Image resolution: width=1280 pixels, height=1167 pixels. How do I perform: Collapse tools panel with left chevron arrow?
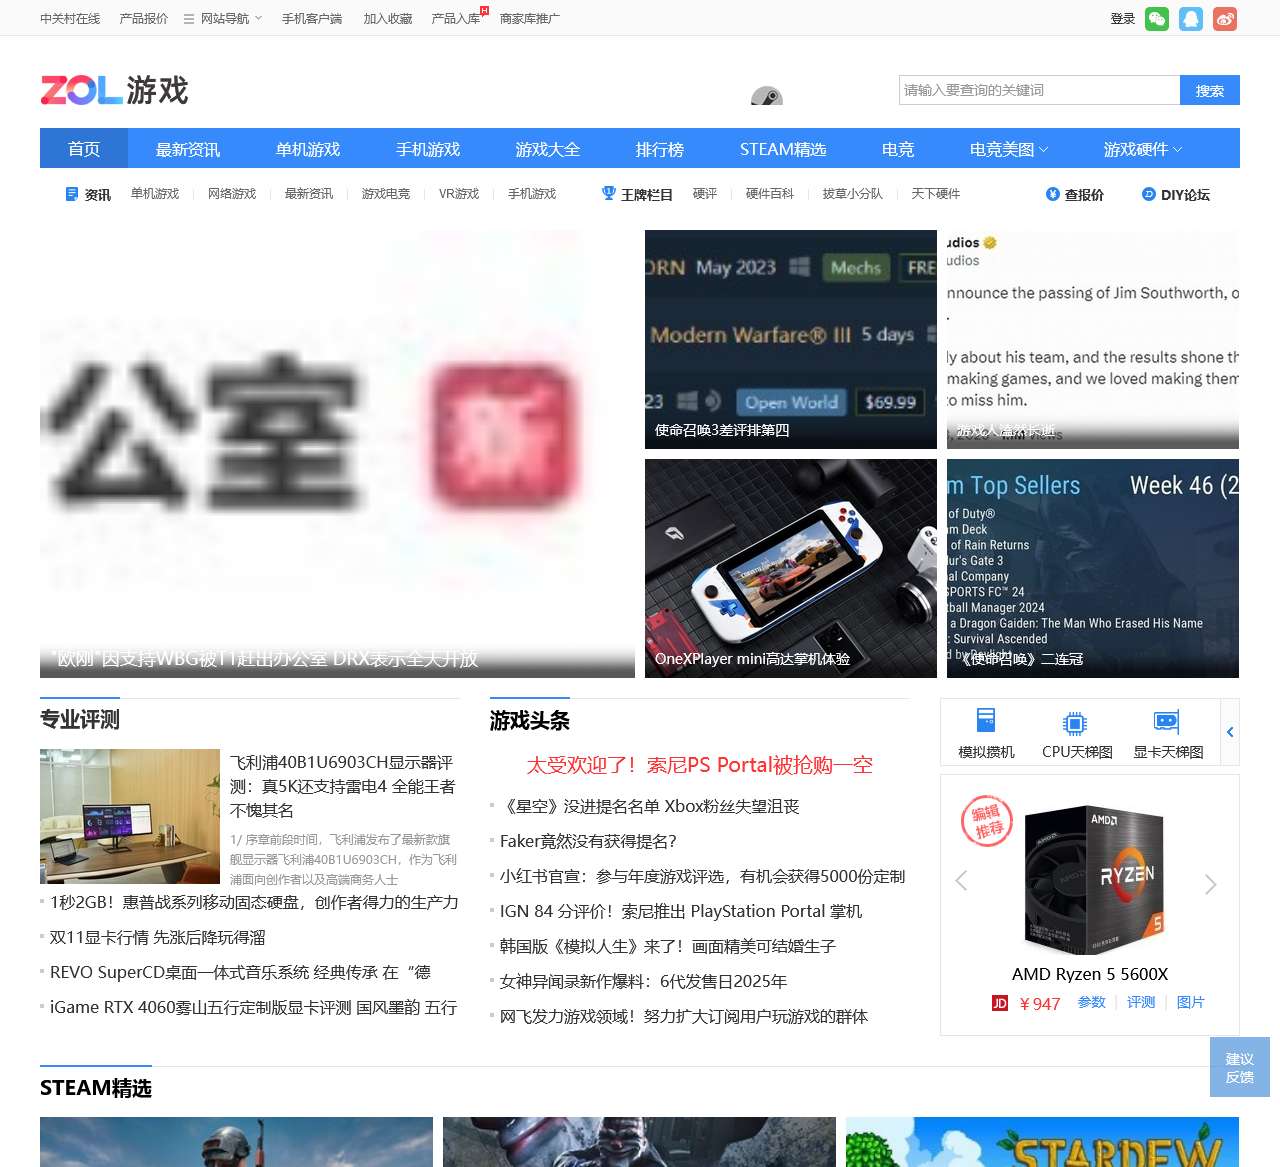click(x=1230, y=732)
